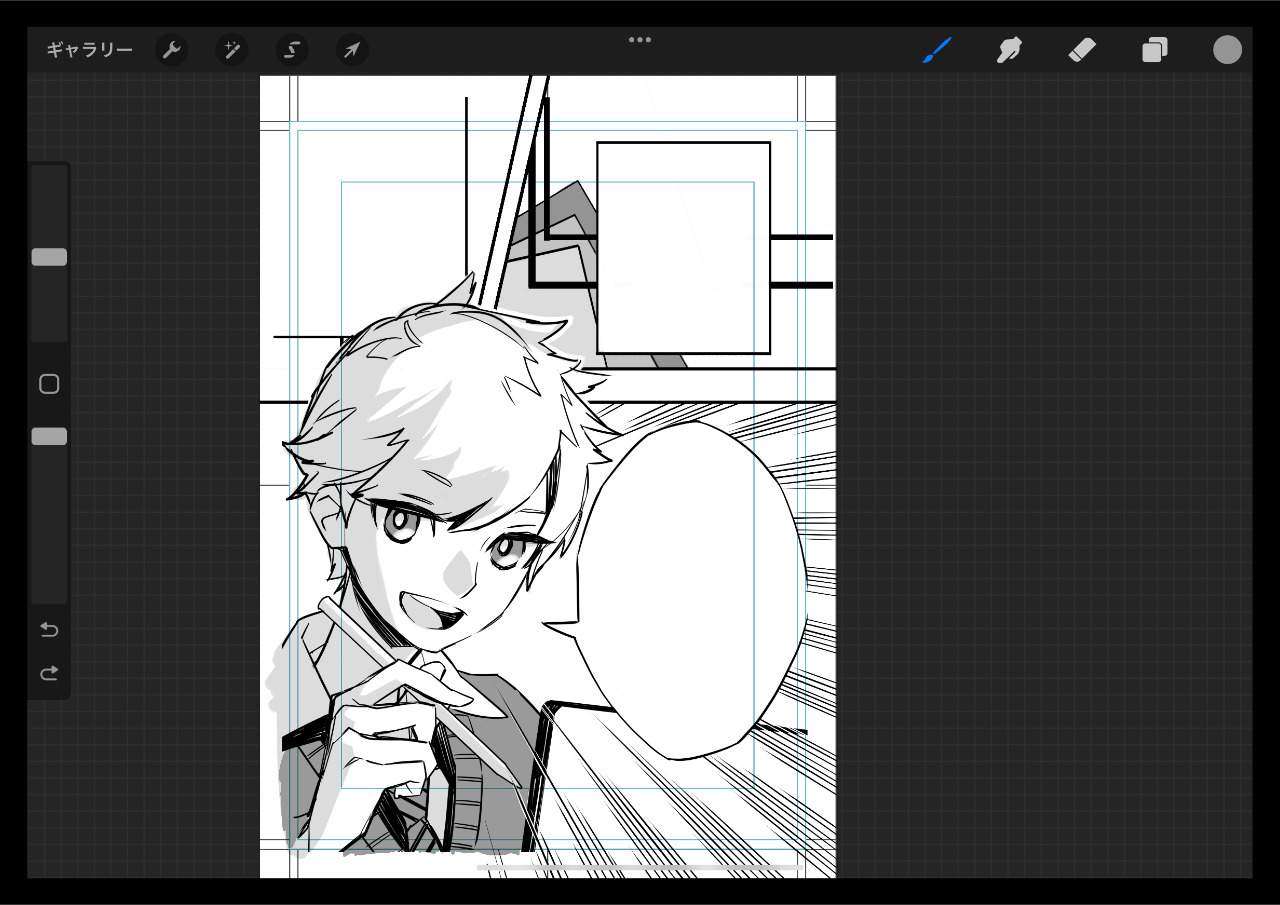Tap the large oval speech bubble on canvas

tap(690, 590)
